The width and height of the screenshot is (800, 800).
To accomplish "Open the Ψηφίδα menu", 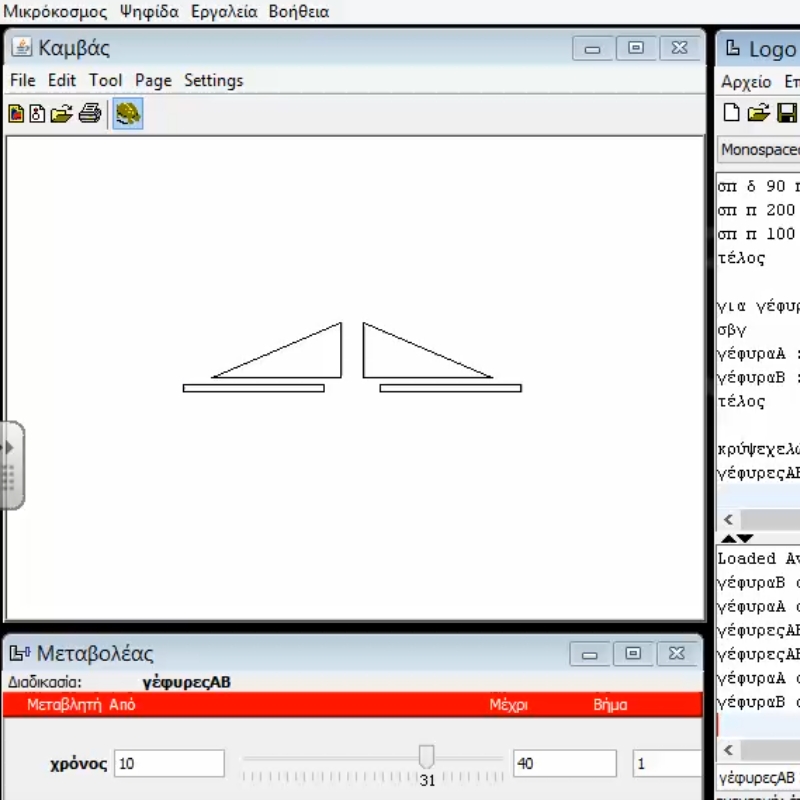I will coord(149,11).
